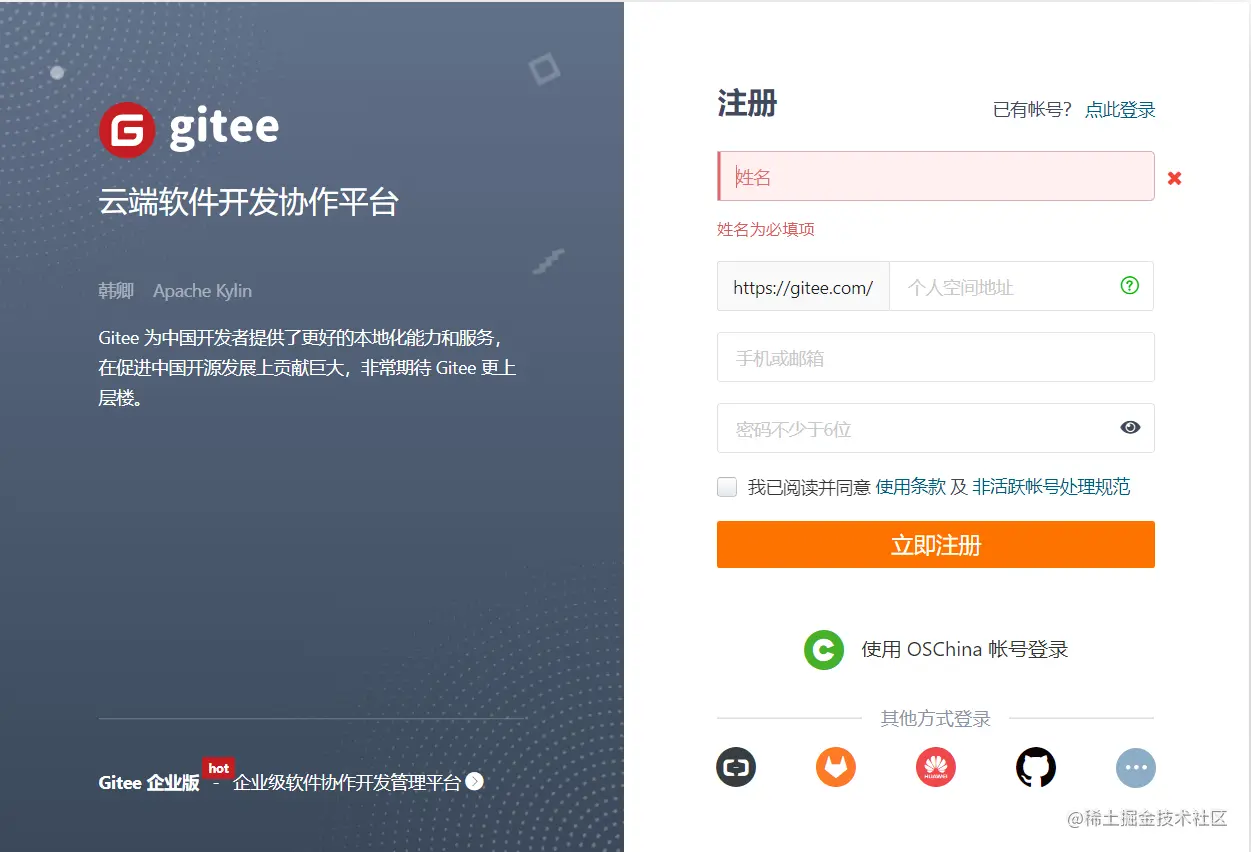1251x852 pixels.
Task: Click the https://gitee.com/ prefix label
Action: [803, 287]
